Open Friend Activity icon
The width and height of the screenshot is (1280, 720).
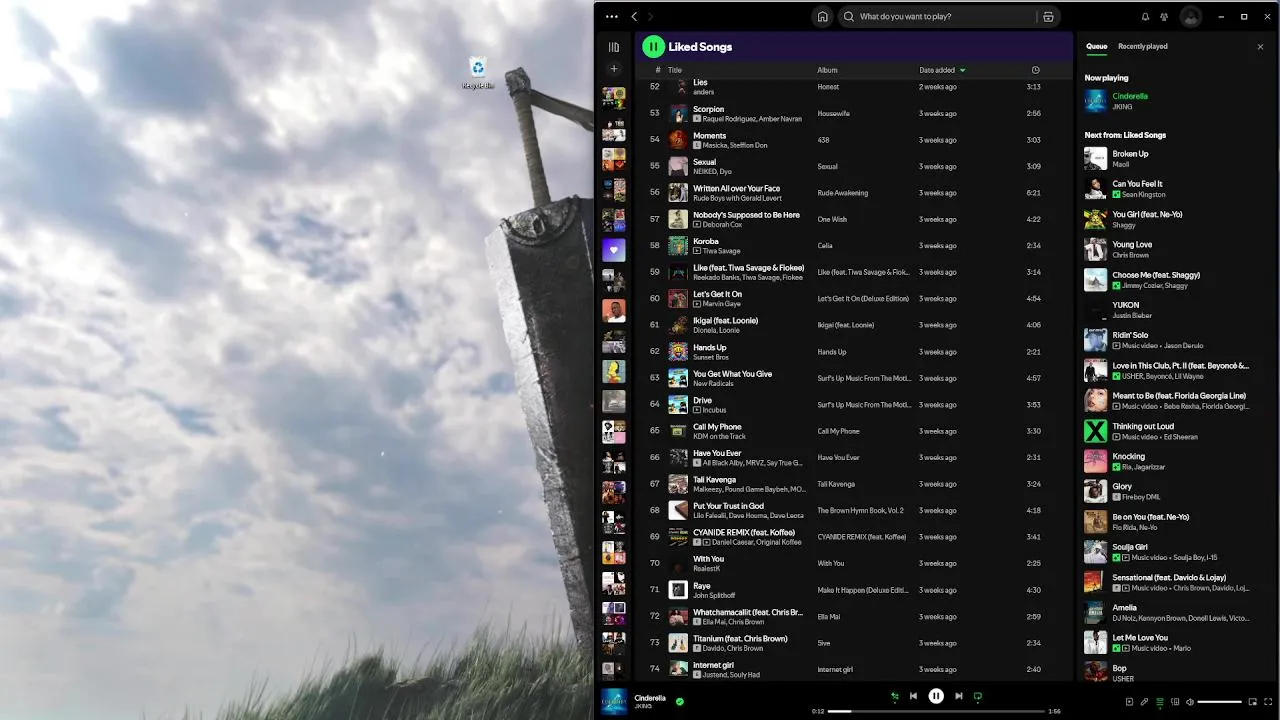pyautogui.click(x=1164, y=17)
